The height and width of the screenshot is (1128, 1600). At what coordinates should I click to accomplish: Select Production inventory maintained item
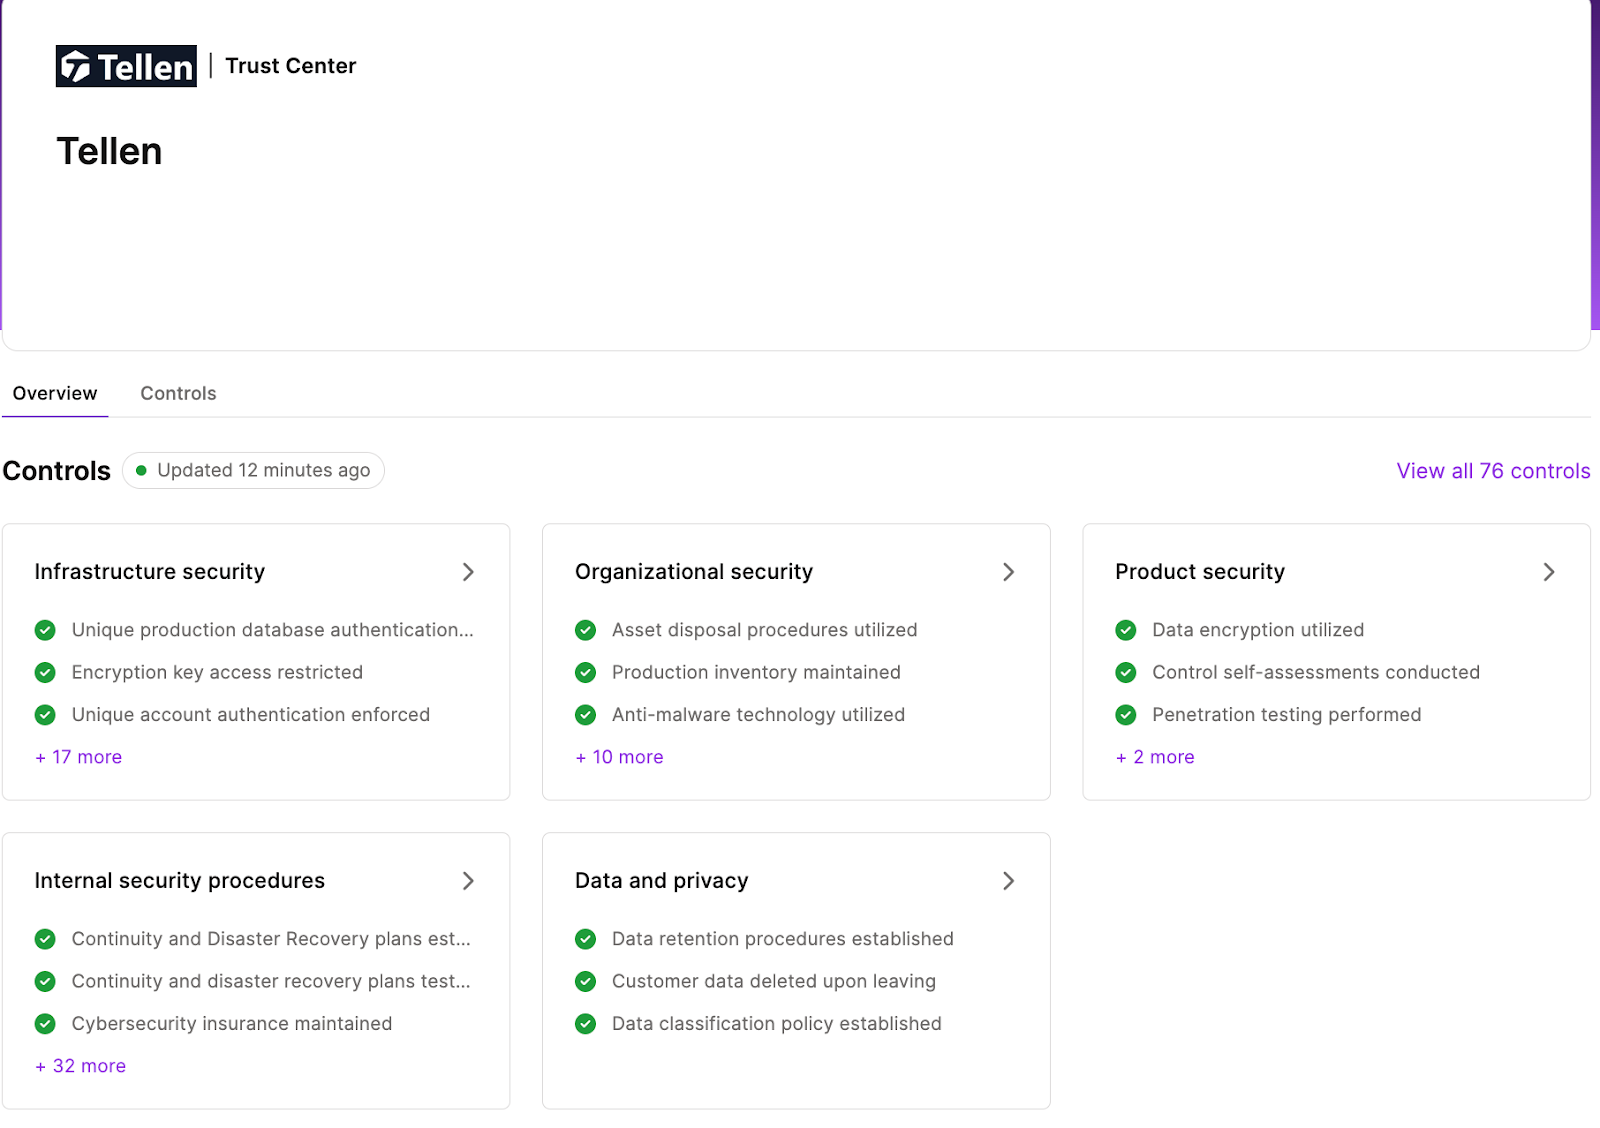(x=756, y=672)
